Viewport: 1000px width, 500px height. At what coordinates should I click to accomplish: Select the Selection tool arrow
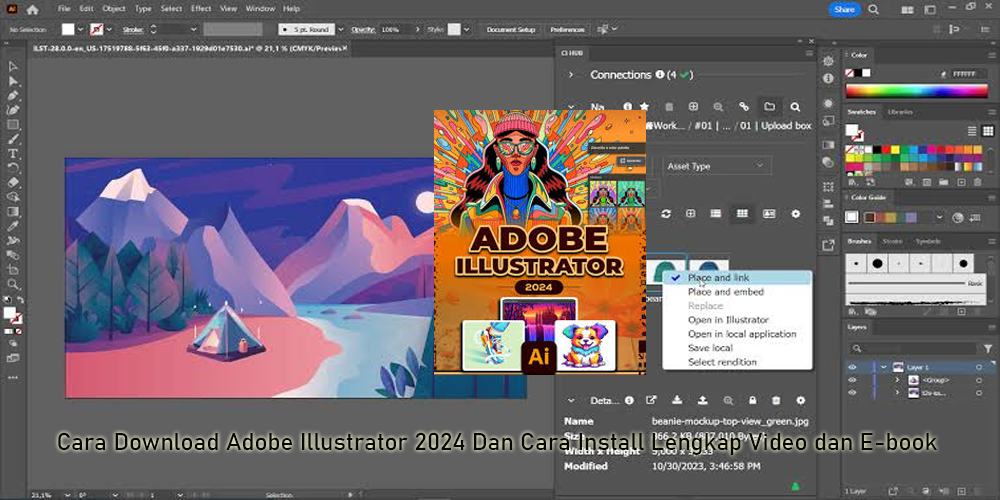click(x=13, y=66)
